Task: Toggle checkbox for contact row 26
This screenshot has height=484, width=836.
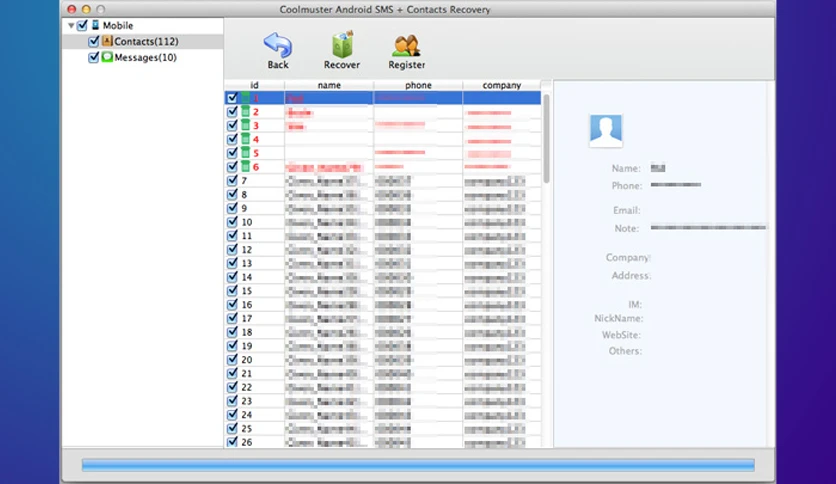Action: tap(232, 442)
